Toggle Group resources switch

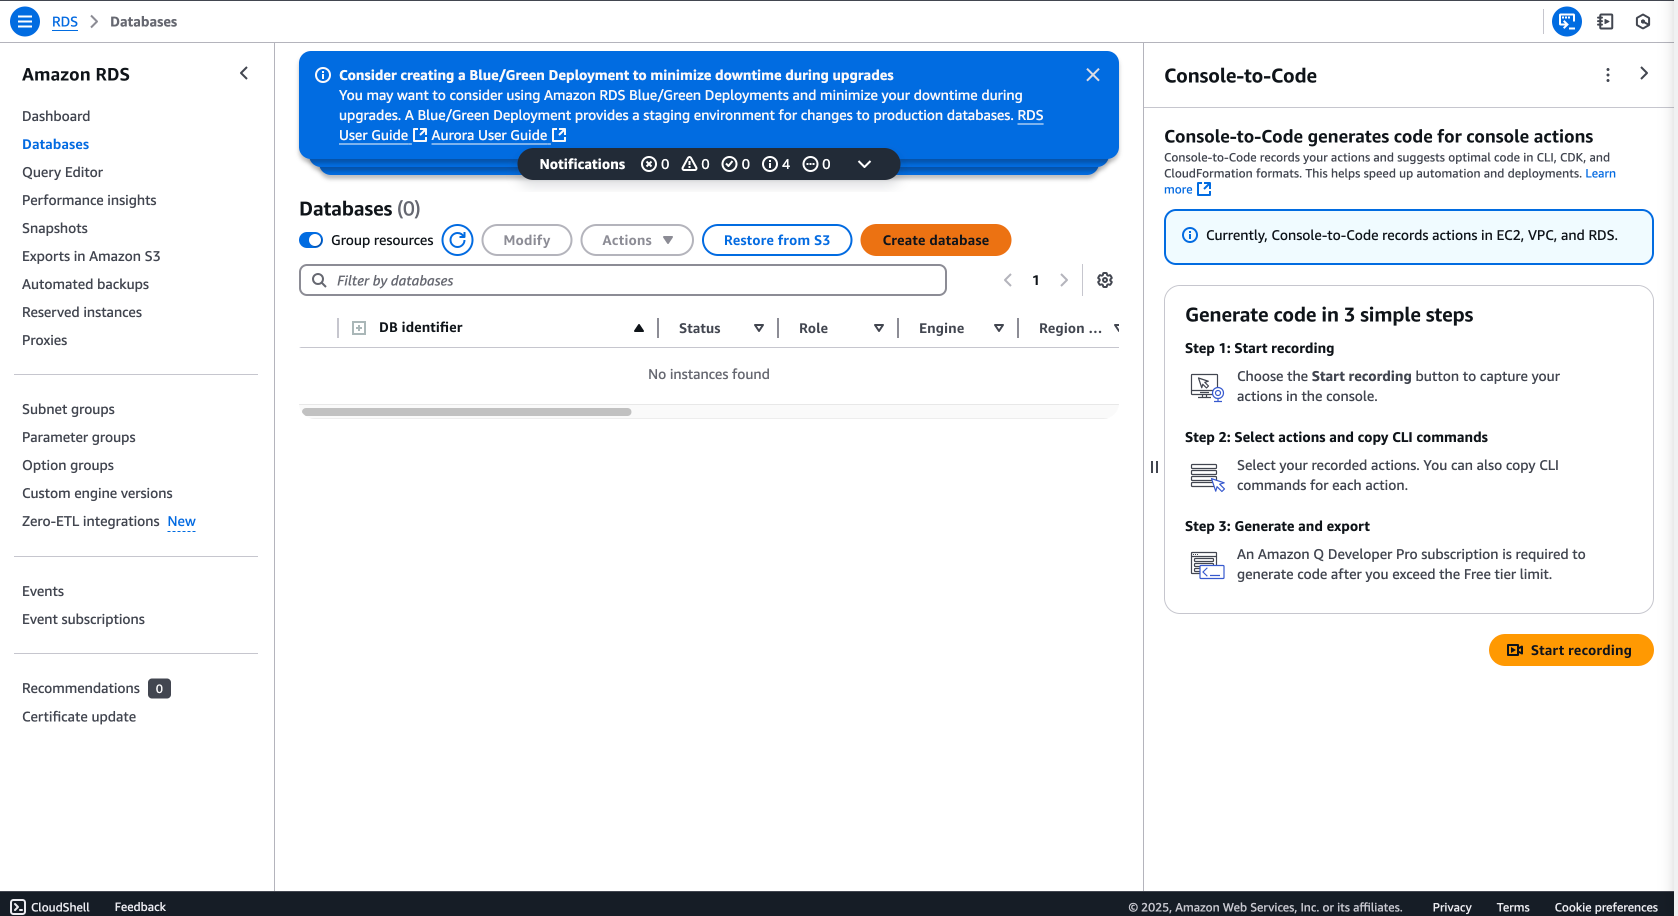click(x=311, y=240)
